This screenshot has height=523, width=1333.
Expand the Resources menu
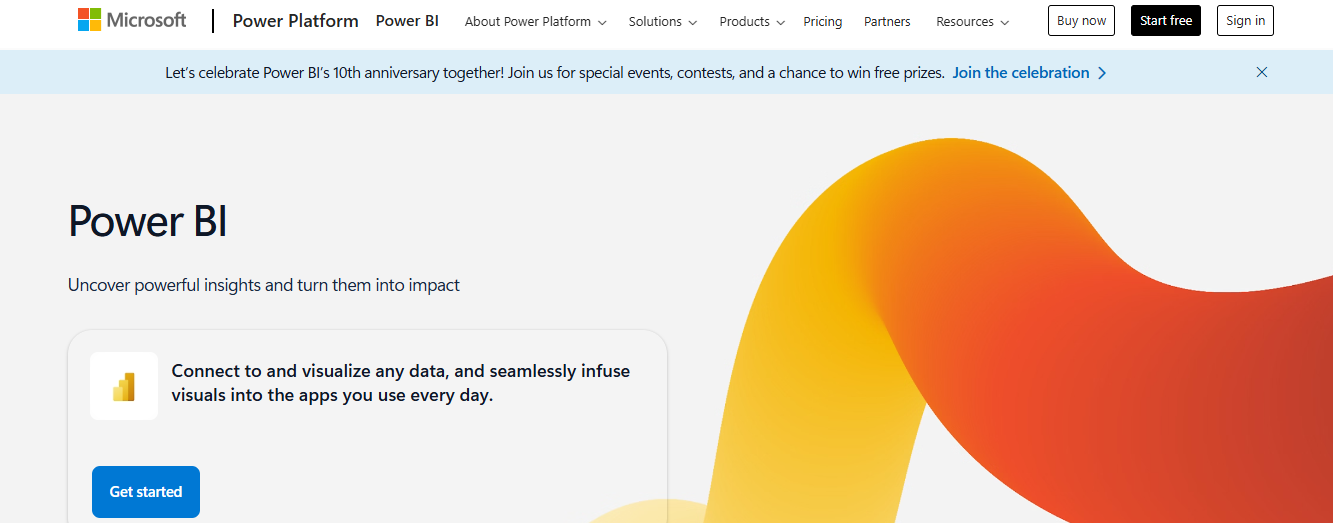[x=973, y=21]
